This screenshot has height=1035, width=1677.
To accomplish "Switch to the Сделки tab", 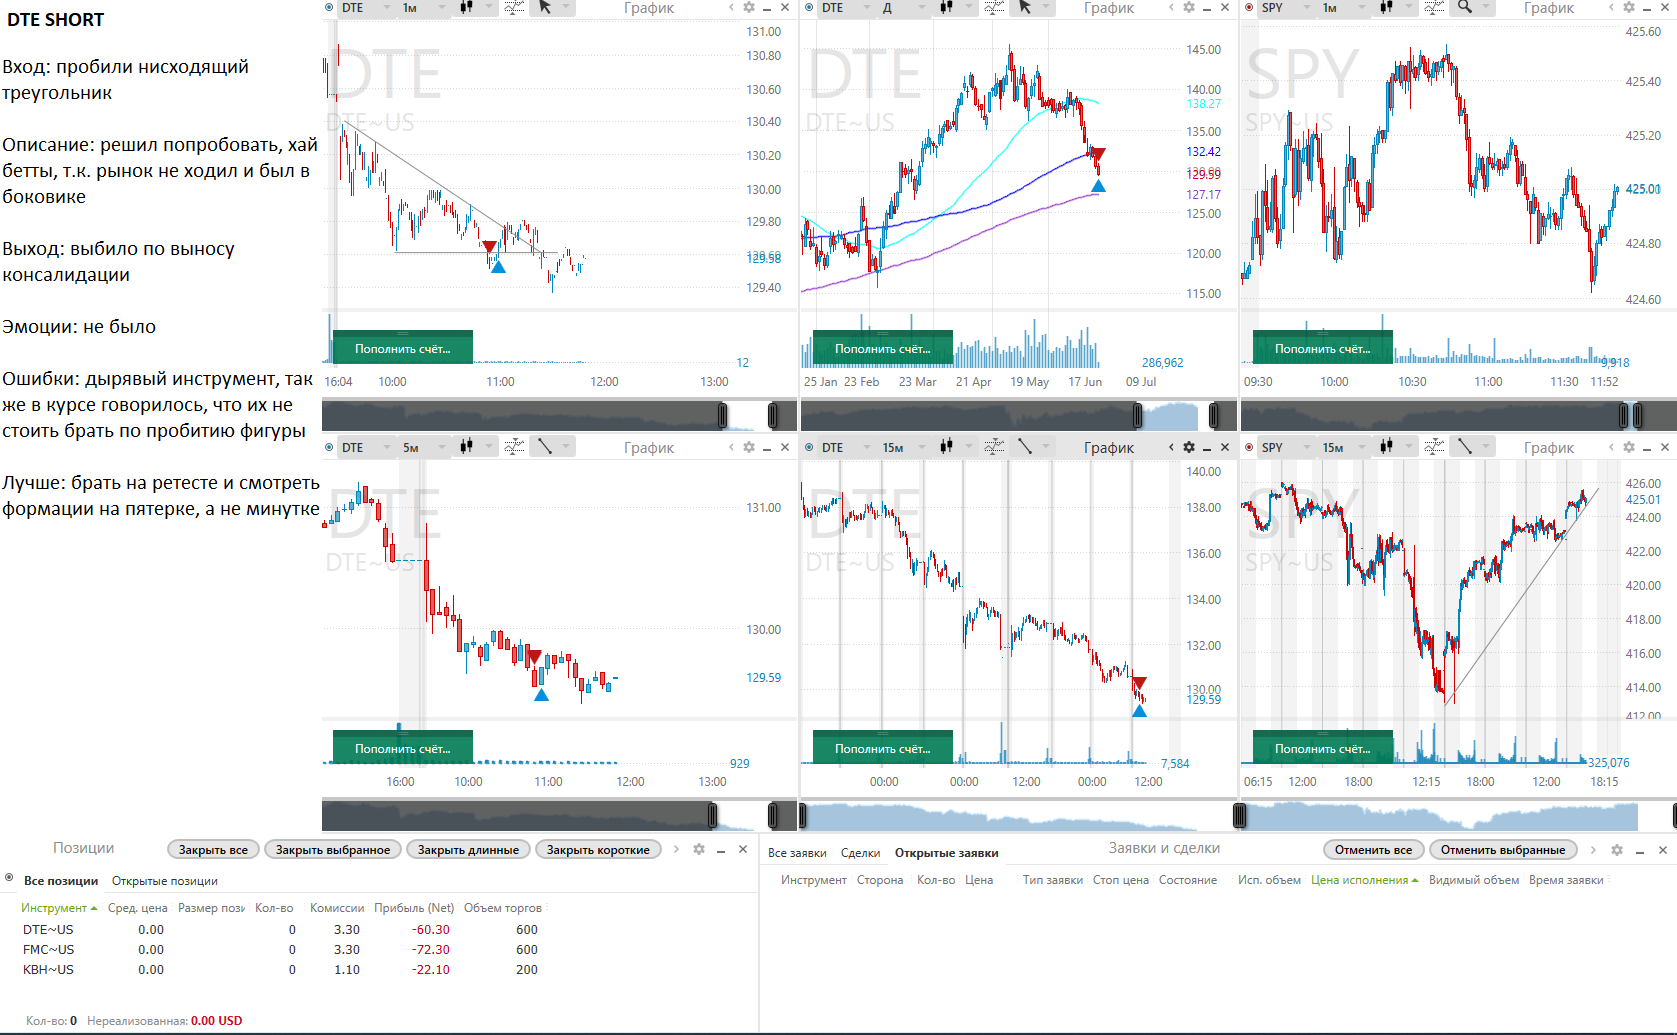I will point(860,853).
